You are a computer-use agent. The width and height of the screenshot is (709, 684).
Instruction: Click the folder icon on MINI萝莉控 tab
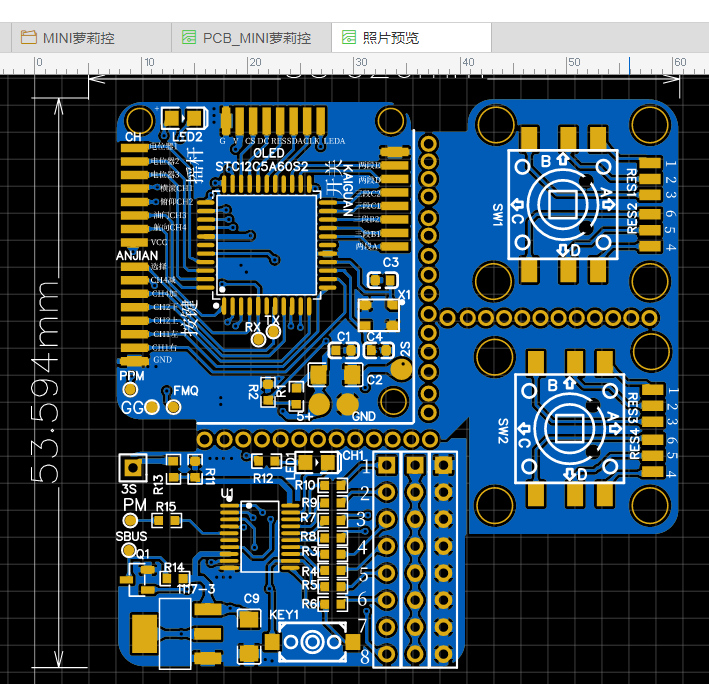click(27, 38)
